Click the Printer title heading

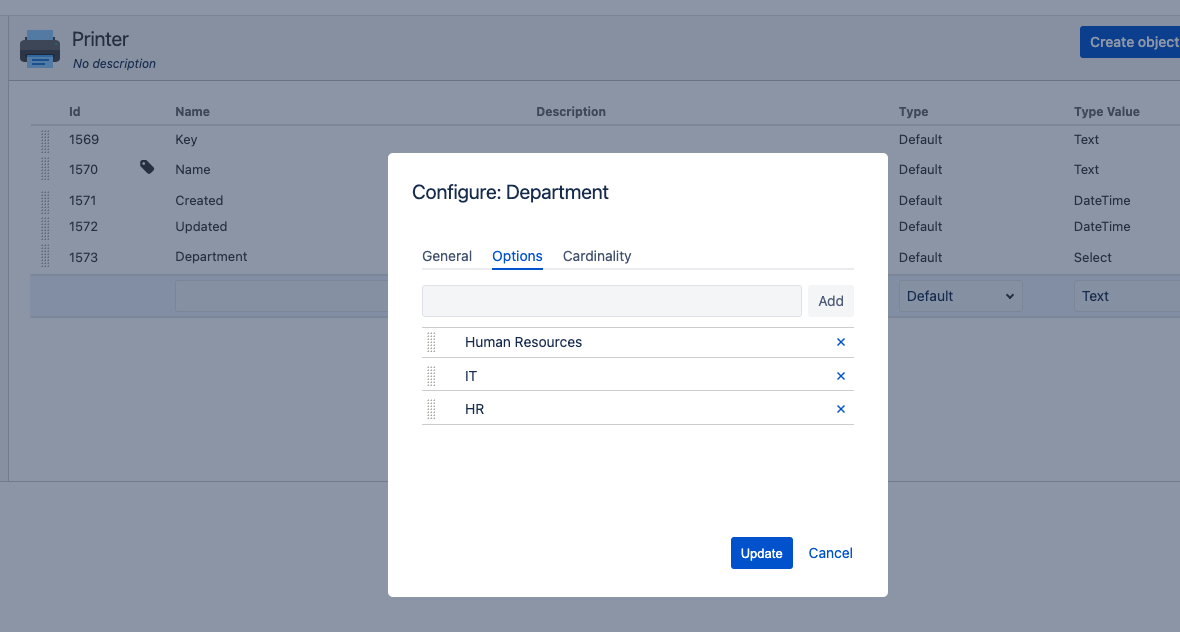click(x=100, y=39)
